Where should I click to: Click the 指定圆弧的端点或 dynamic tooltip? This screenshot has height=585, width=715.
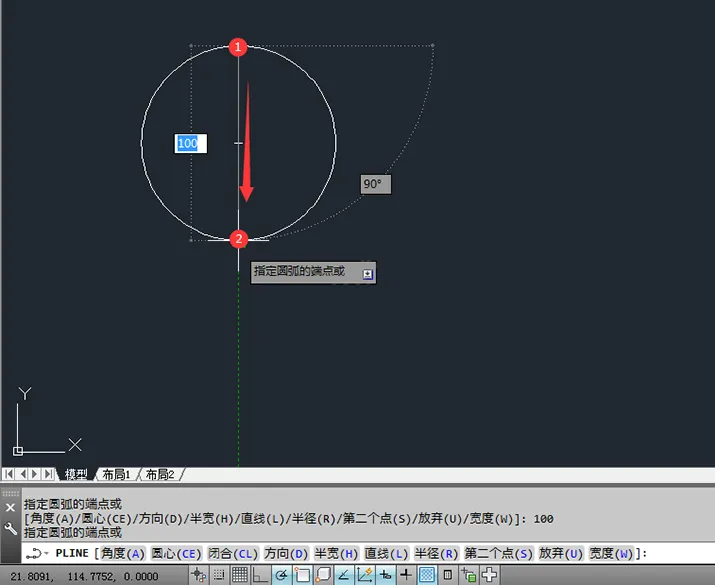tap(313, 272)
